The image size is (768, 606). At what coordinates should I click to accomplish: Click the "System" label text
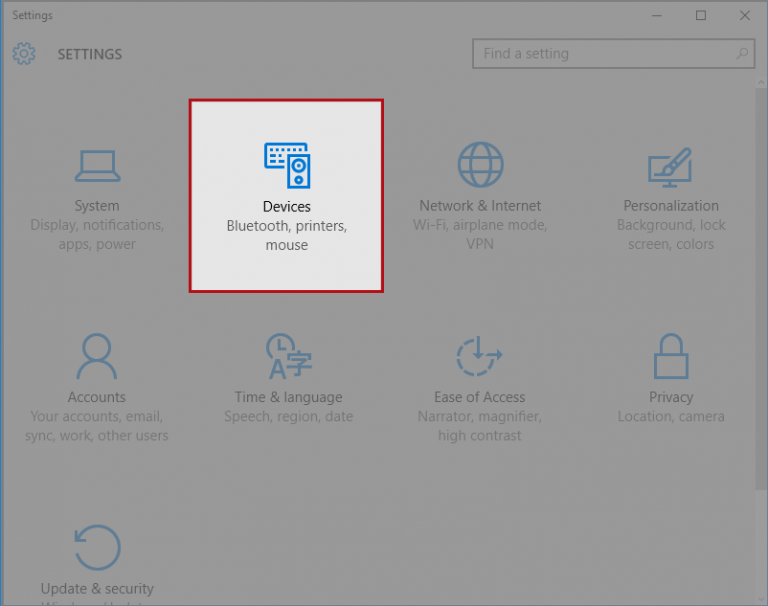point(97,206)
